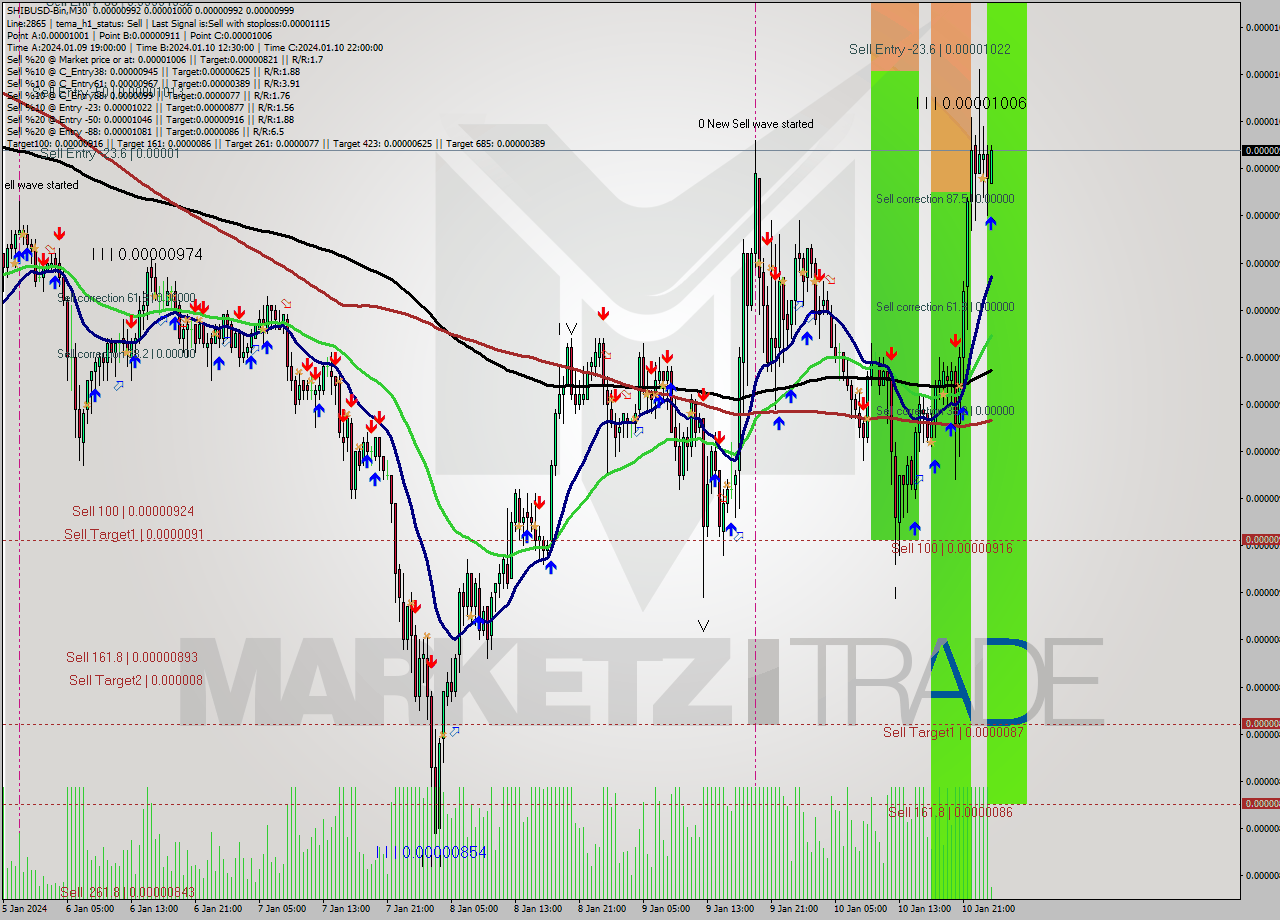Click the blue 'I I I 0.00000854' label
This screenshot has height=920, width=1280.
(431, 852)
